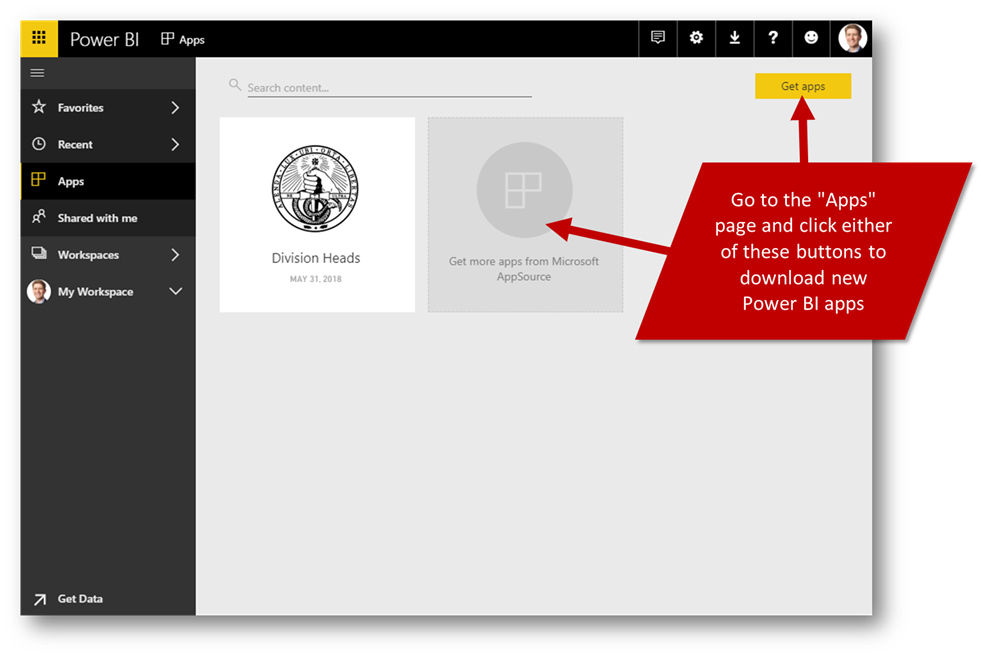Open the notifications icon in the top bar
This screenshot has width=981, height=657.
click(658, 38)
